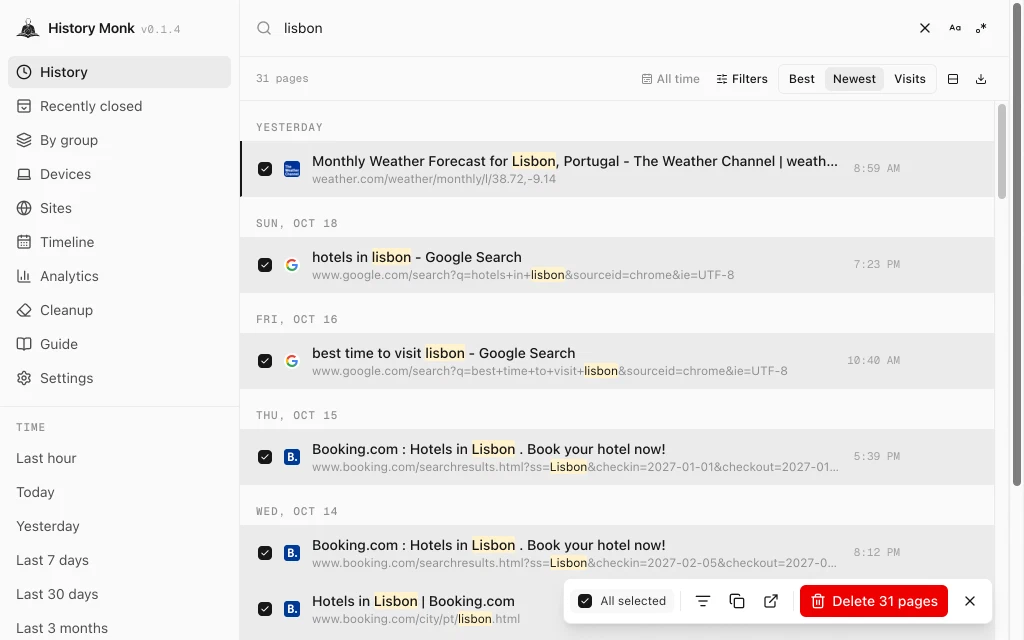Filter history to Today
The image size is (1024, 640).
[x=35, y=492]
